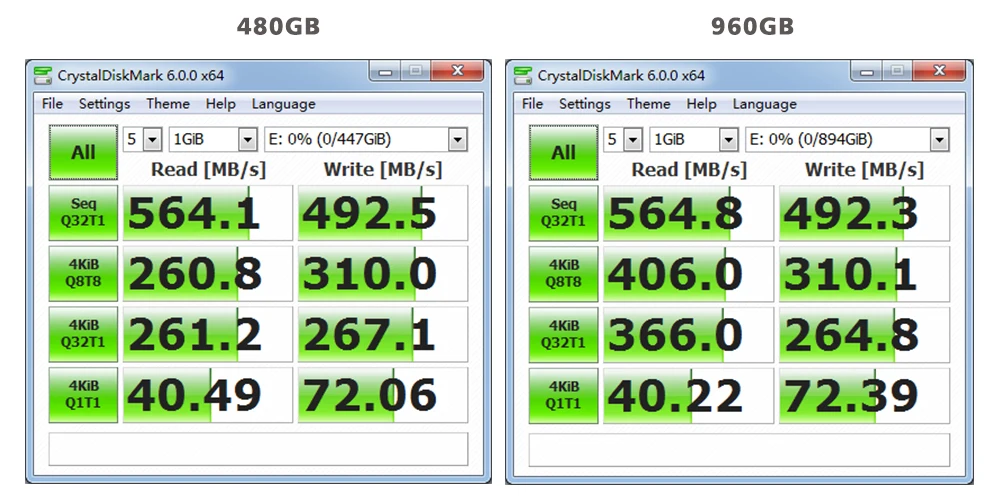Click Read [MB/s] header in 480GB window
Viewport: 1000px width, 500px height.
208,170
